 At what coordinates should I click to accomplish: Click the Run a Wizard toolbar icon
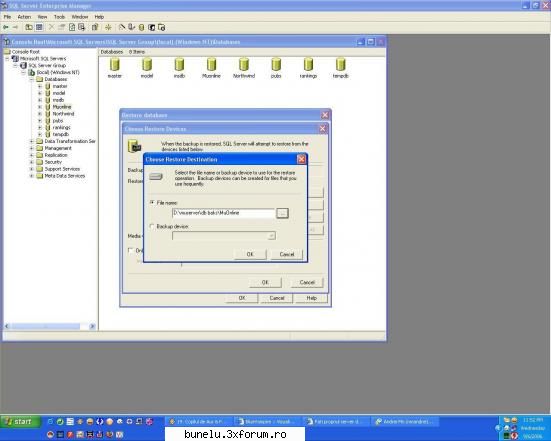(x=122, y=27)
